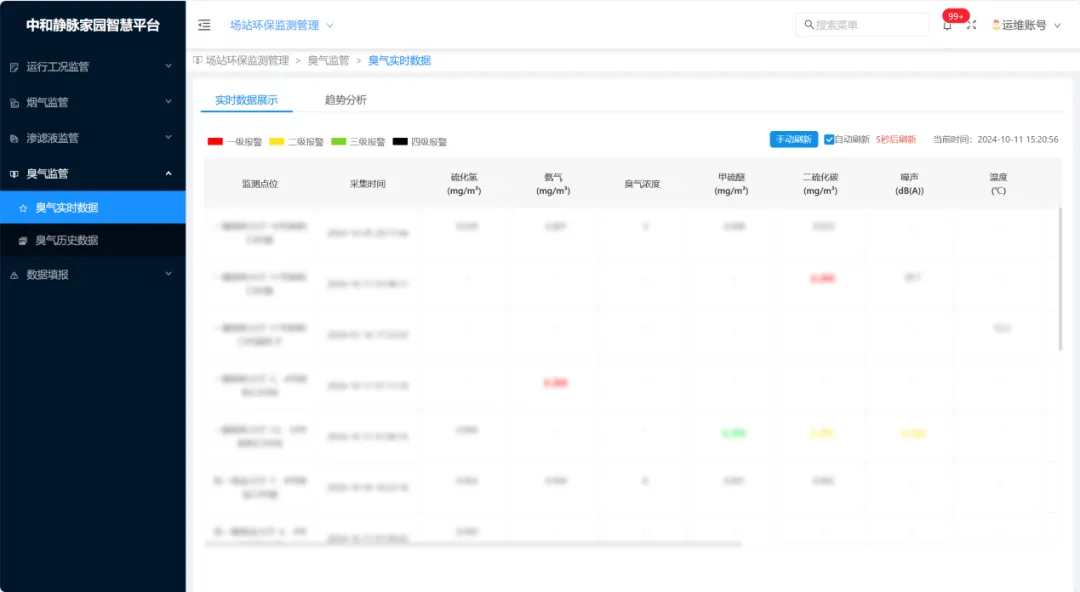
Task: Toggle fullscreen mode icon
Action: coord(971,25)
